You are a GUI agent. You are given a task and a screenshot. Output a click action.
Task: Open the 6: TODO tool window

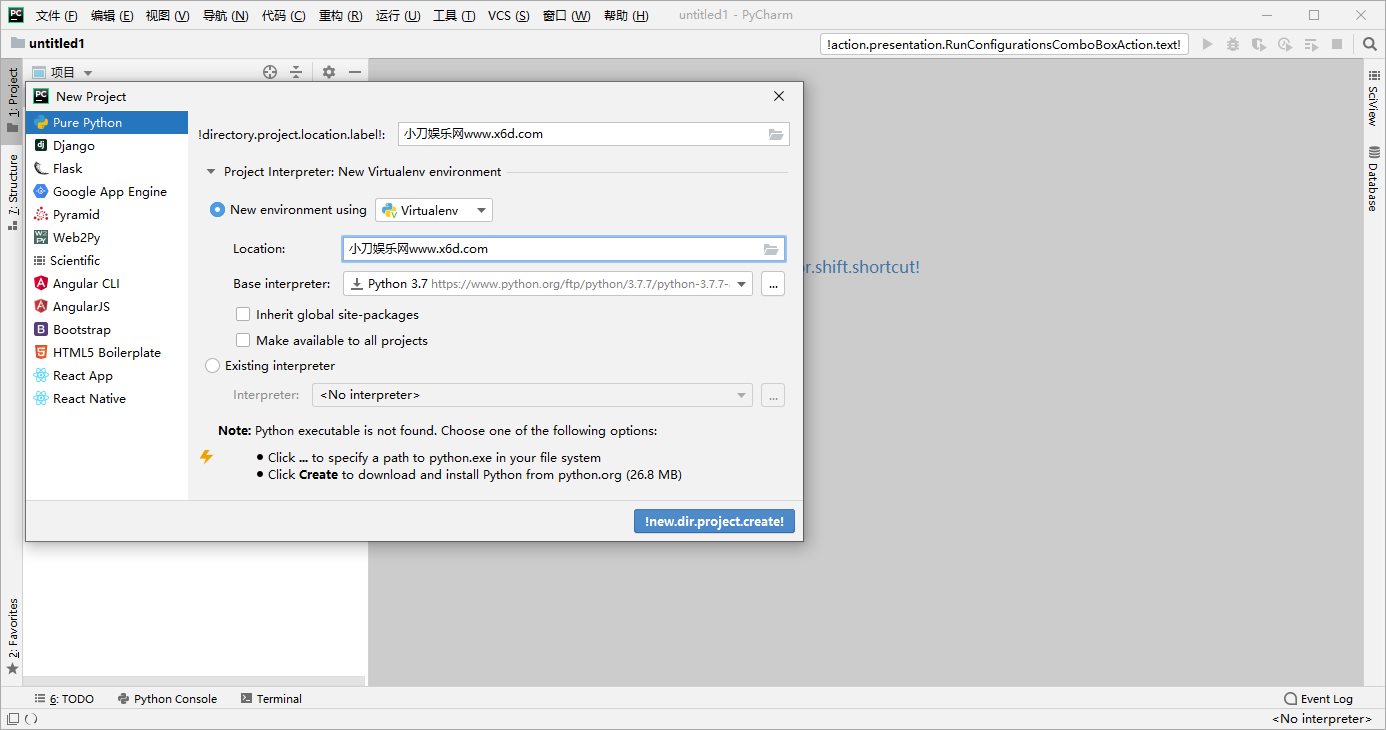pos(64,699)
